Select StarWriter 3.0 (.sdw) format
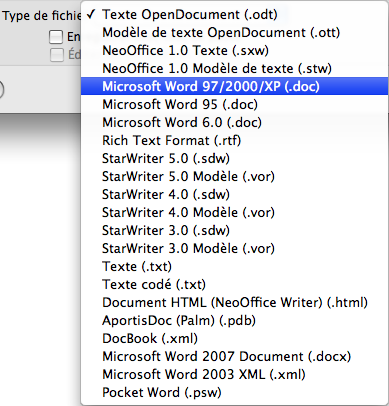This screenshot has height=406, width=389. 234,231
